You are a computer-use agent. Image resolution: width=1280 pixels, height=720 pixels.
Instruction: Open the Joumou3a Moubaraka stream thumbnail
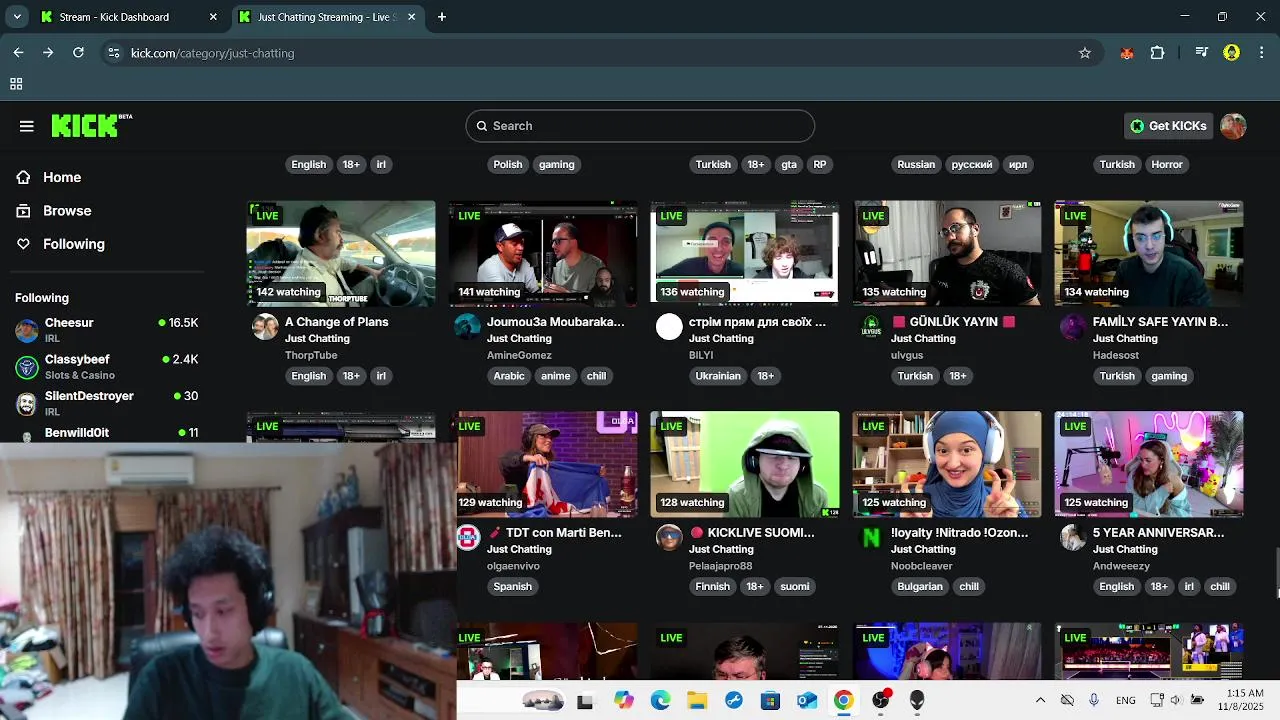pos(543,254)
